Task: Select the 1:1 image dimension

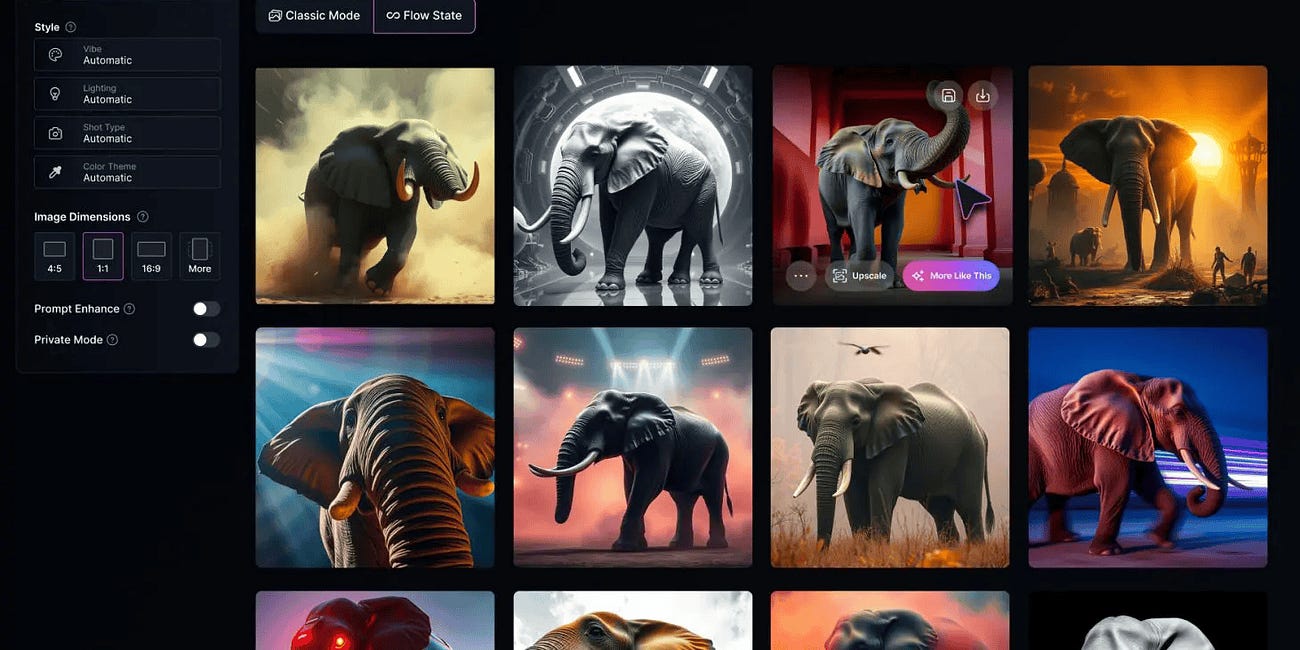Action: click(103, 256)
